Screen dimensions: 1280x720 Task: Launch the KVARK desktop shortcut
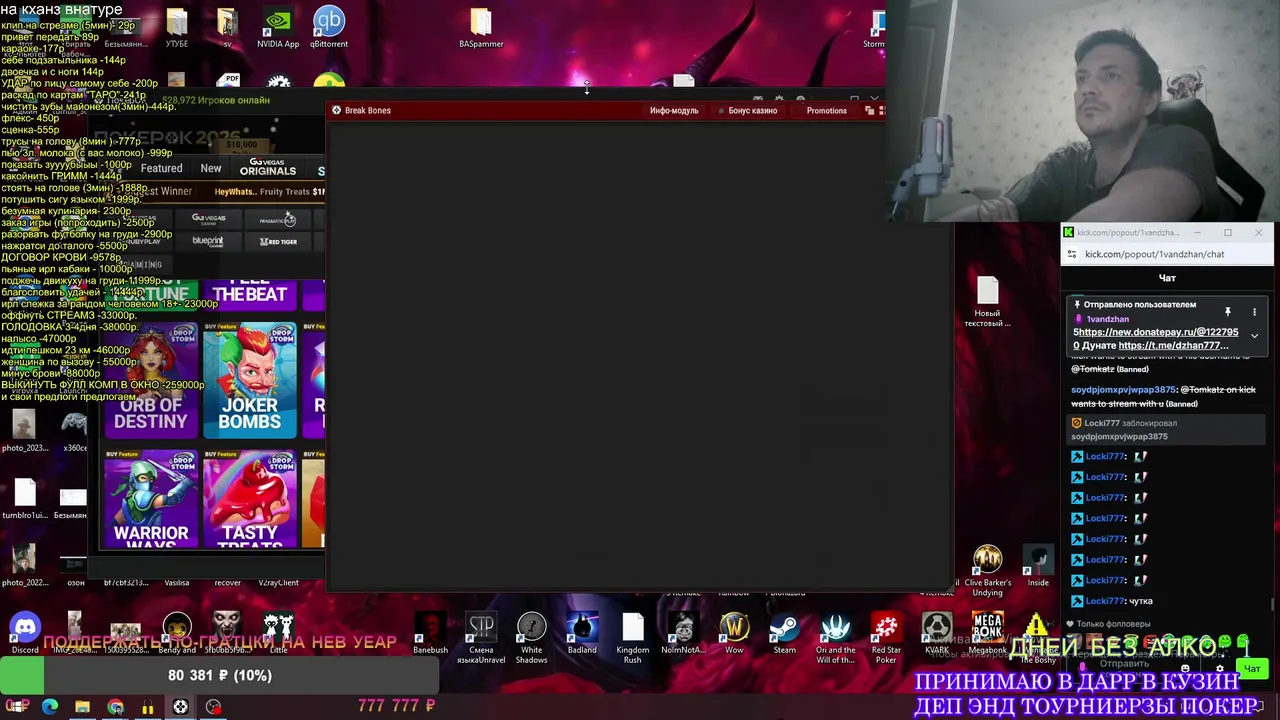937,634
